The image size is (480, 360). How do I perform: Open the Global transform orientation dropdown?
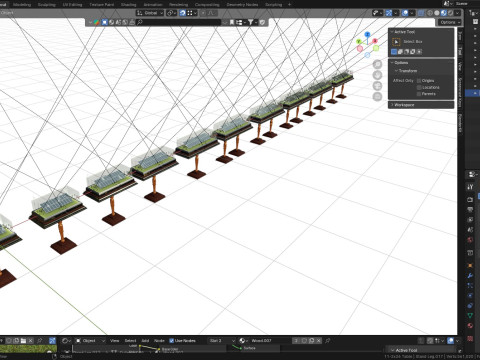[150, 13]
